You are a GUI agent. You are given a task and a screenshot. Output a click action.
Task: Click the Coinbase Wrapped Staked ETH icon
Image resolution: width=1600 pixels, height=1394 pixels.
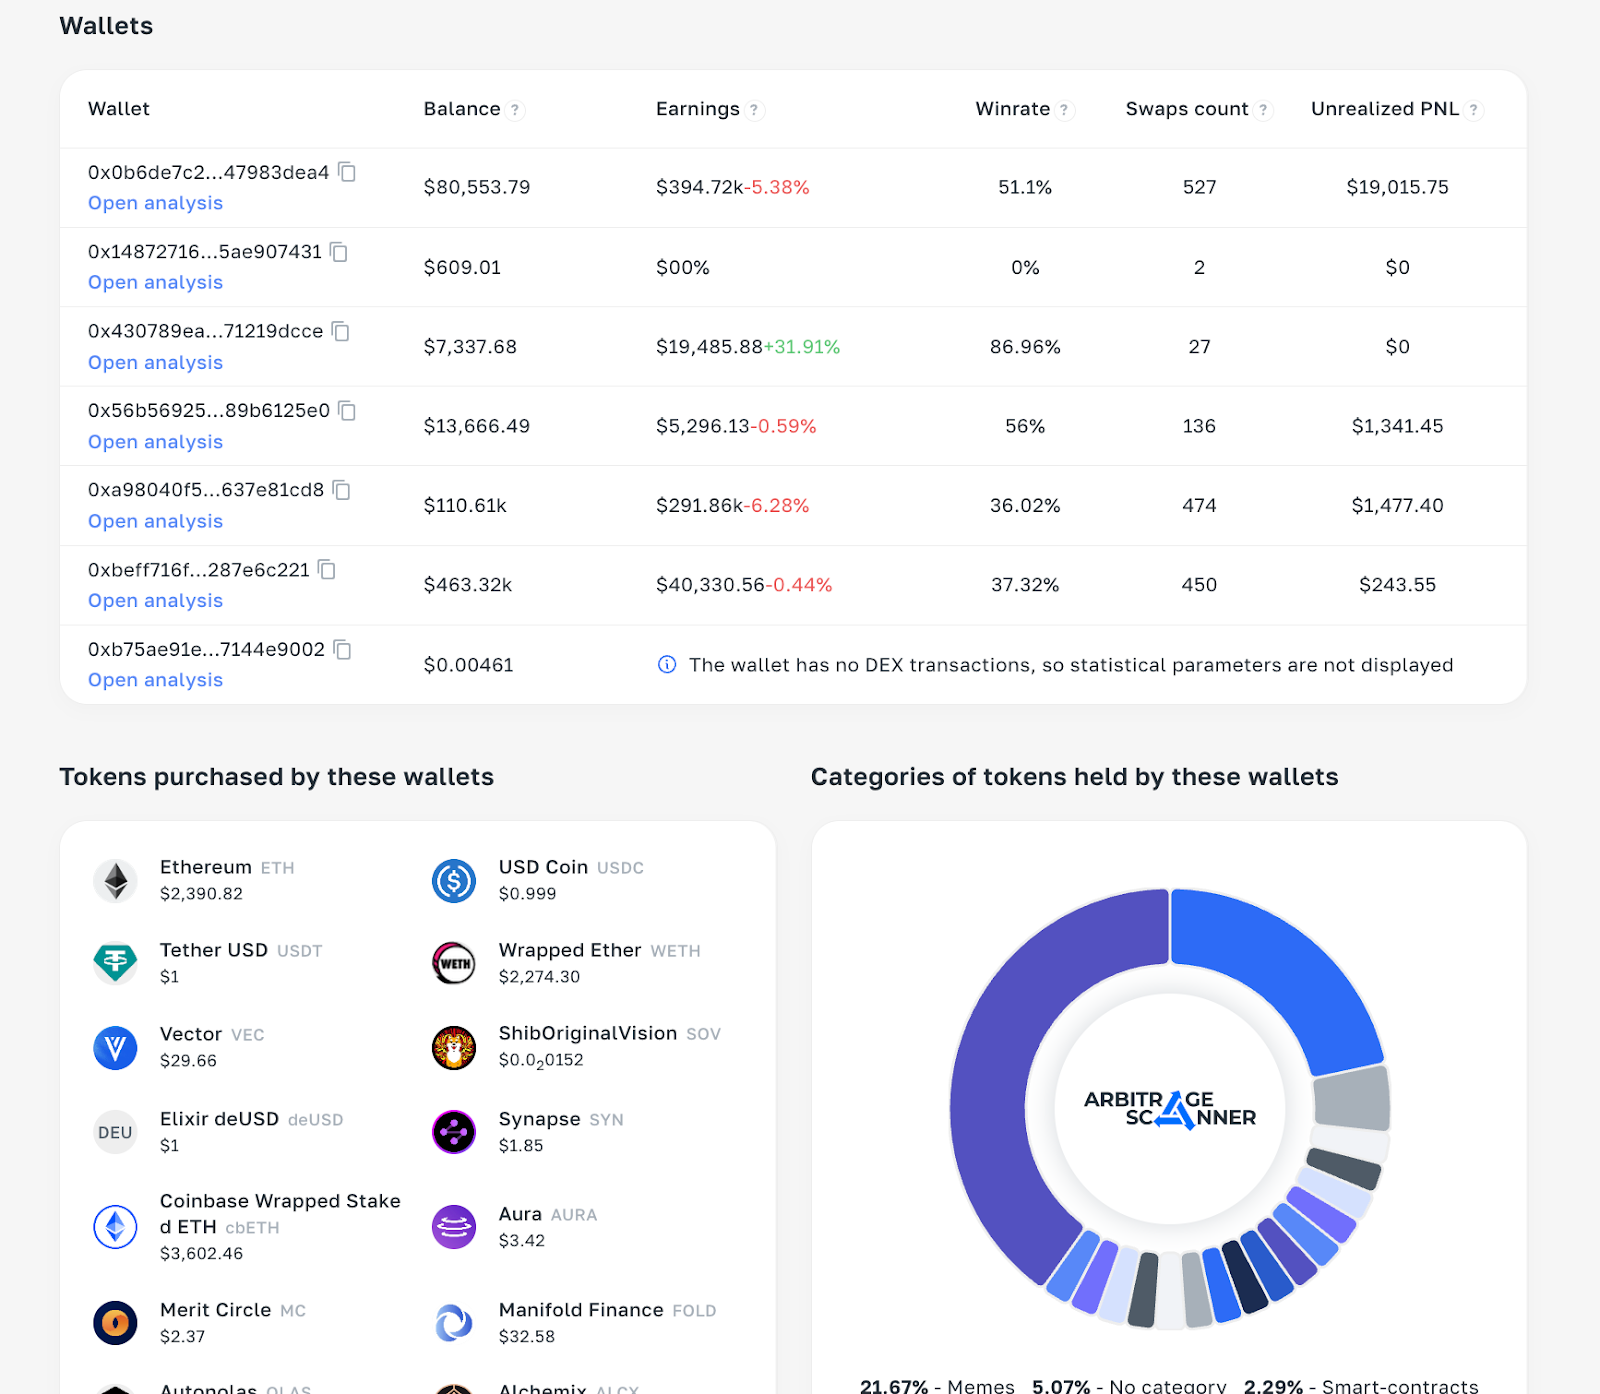click(x=115, y=1227)
